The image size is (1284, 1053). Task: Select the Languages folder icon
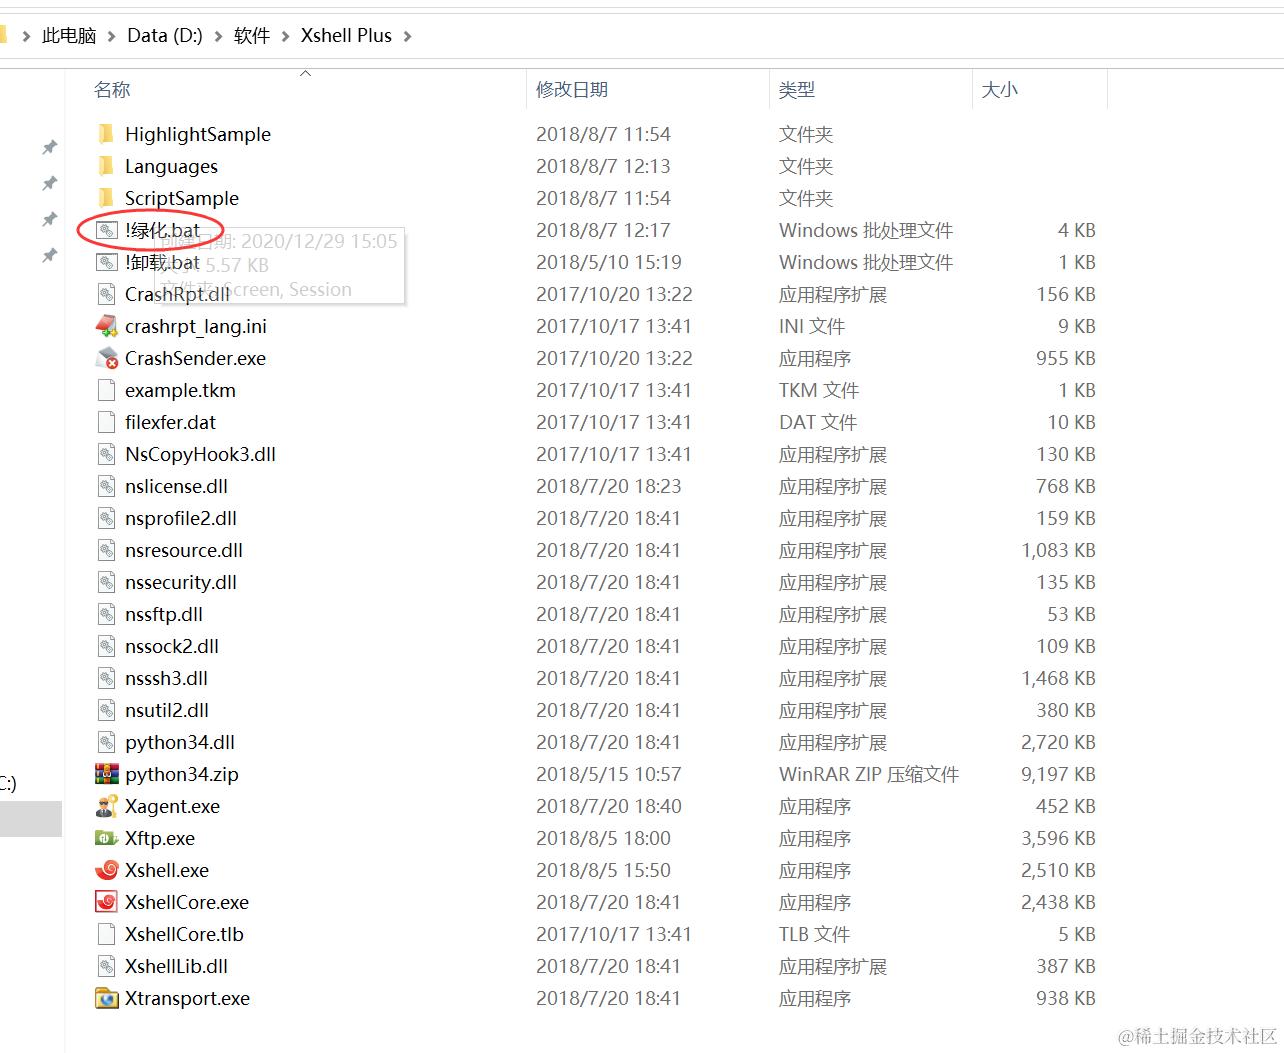tap(106, 166)
